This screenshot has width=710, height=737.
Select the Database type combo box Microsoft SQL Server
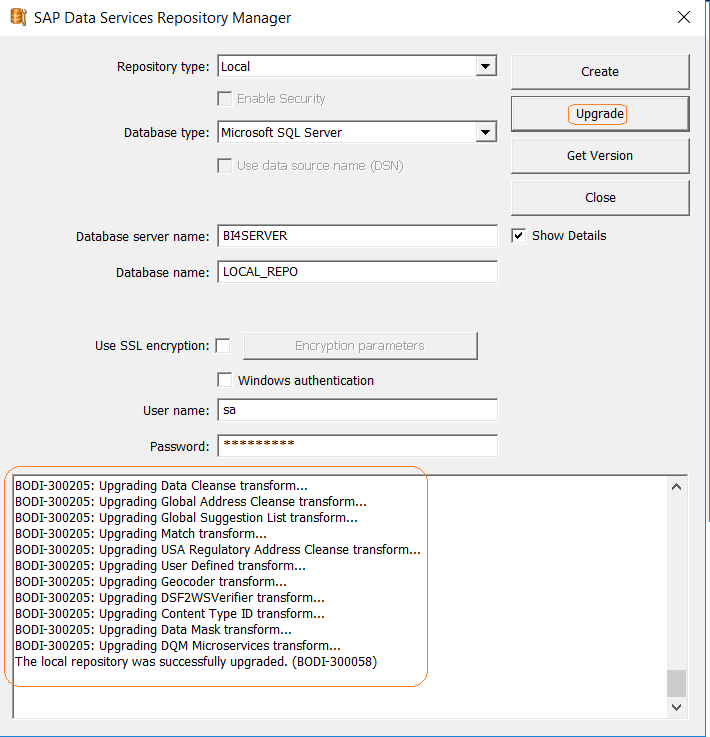[x=357, y=132]
